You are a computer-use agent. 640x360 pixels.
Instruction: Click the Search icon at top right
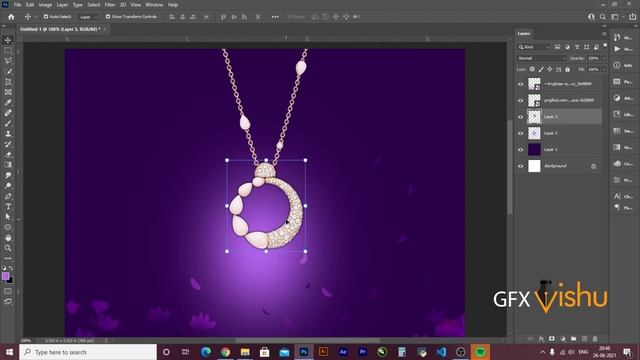[603, 17]
